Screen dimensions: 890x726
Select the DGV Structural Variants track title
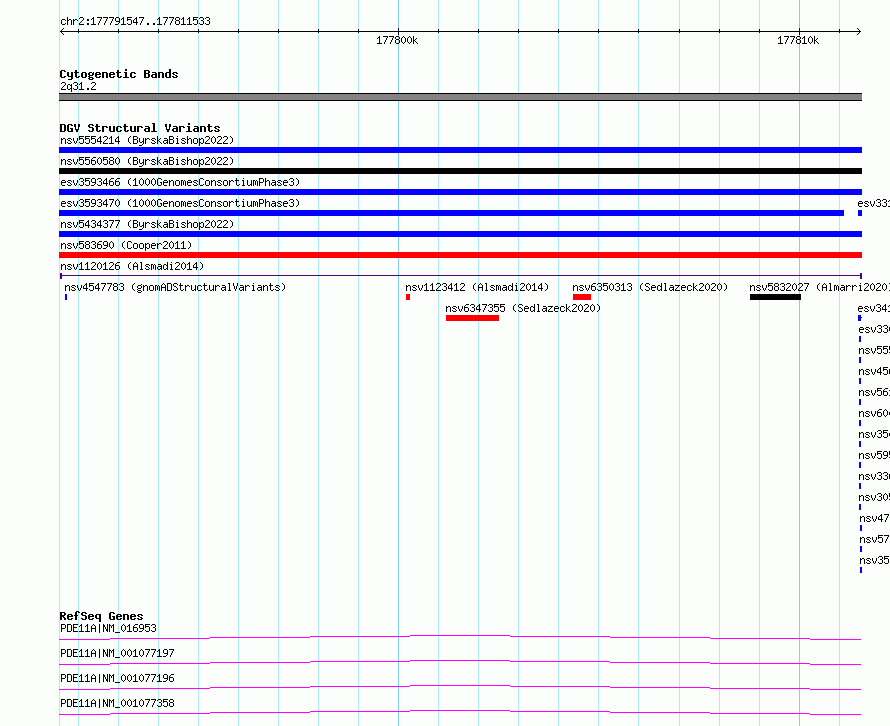(140, 128)
